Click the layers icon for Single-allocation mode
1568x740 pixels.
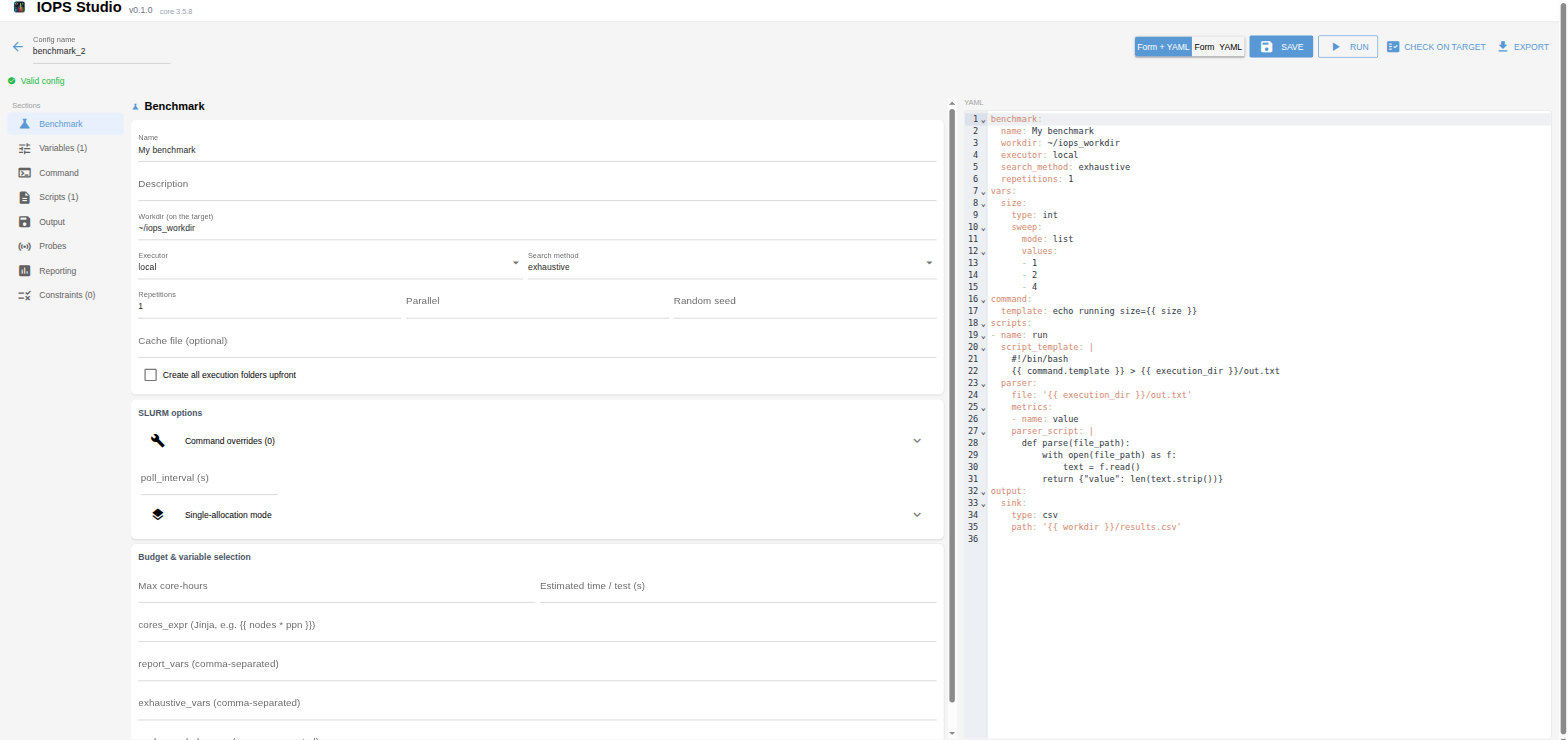tap(157, 515)
